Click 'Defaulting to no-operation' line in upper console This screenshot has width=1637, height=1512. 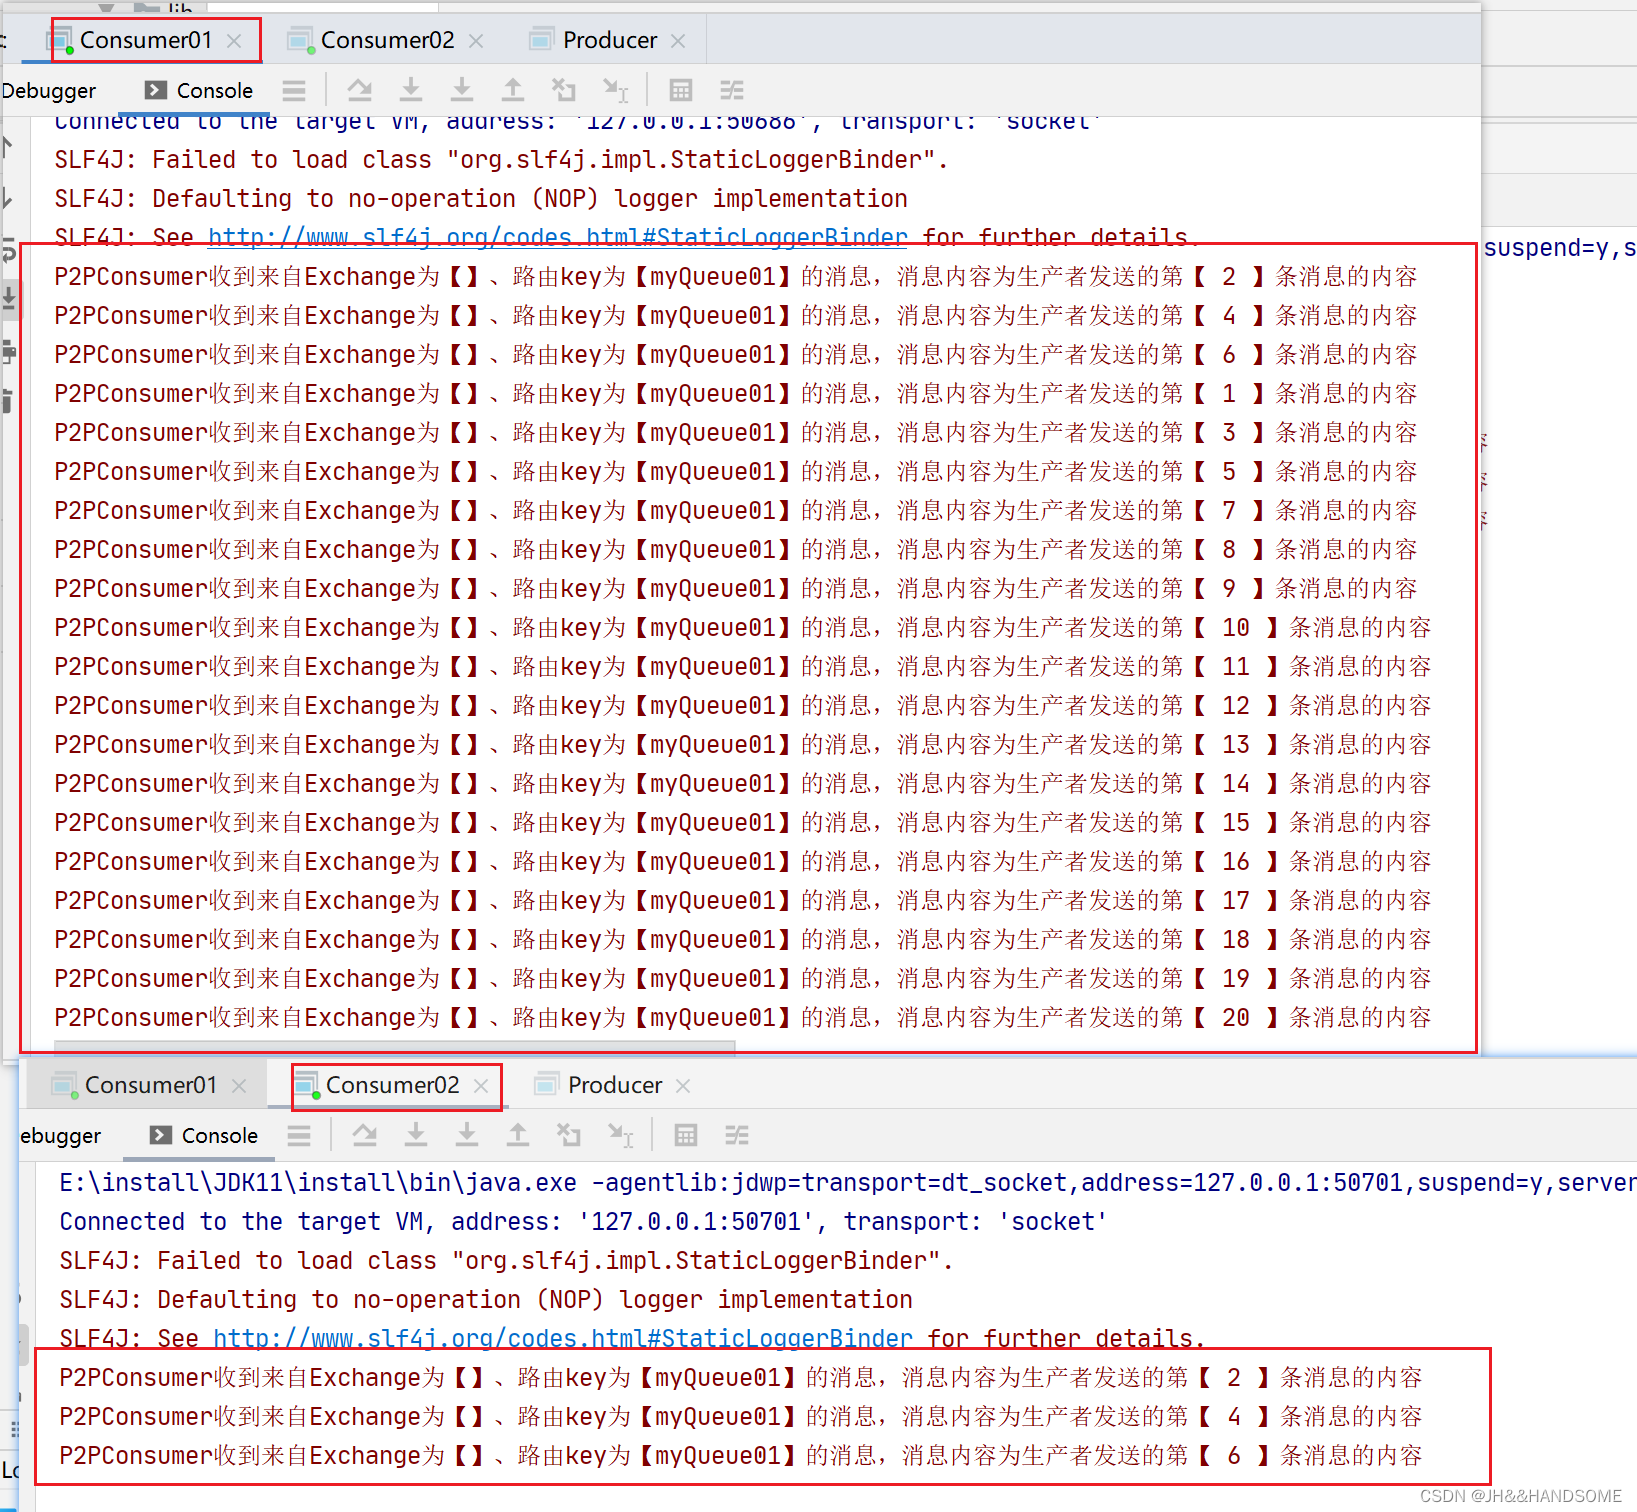point(481,199)
